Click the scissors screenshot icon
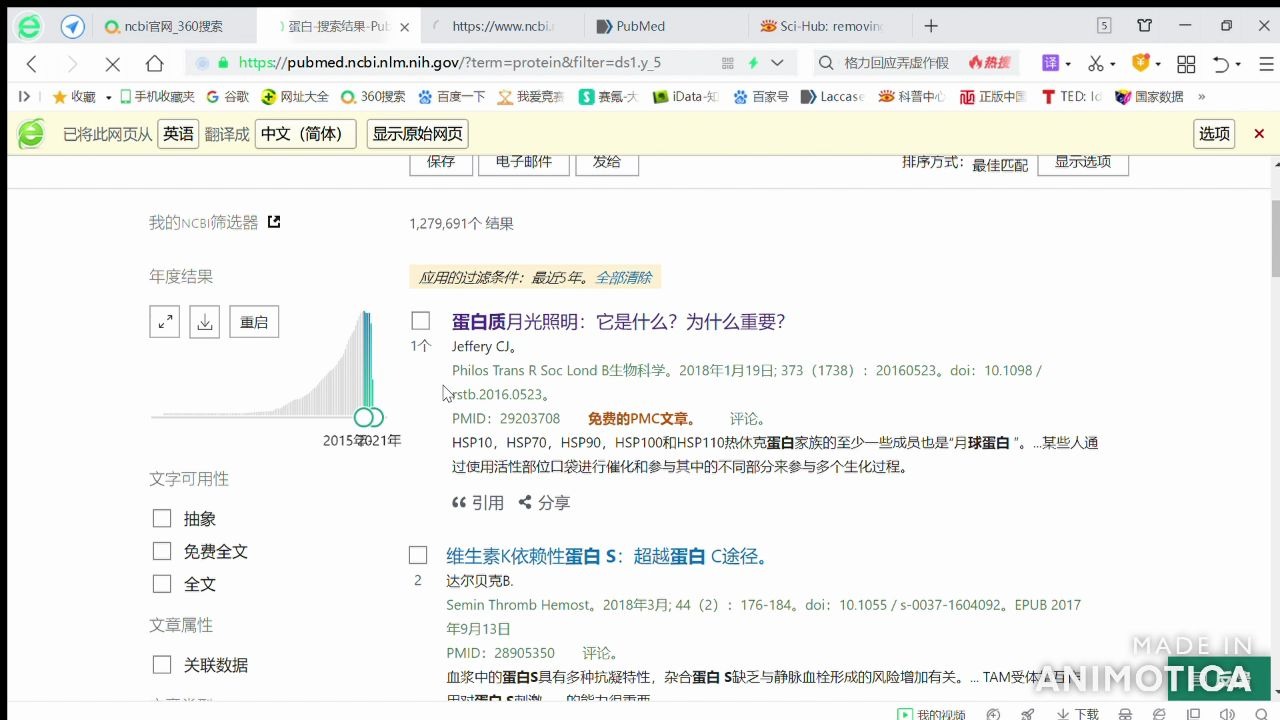The width and height of the screenshot is (1280, 720). pos(1096,63)
